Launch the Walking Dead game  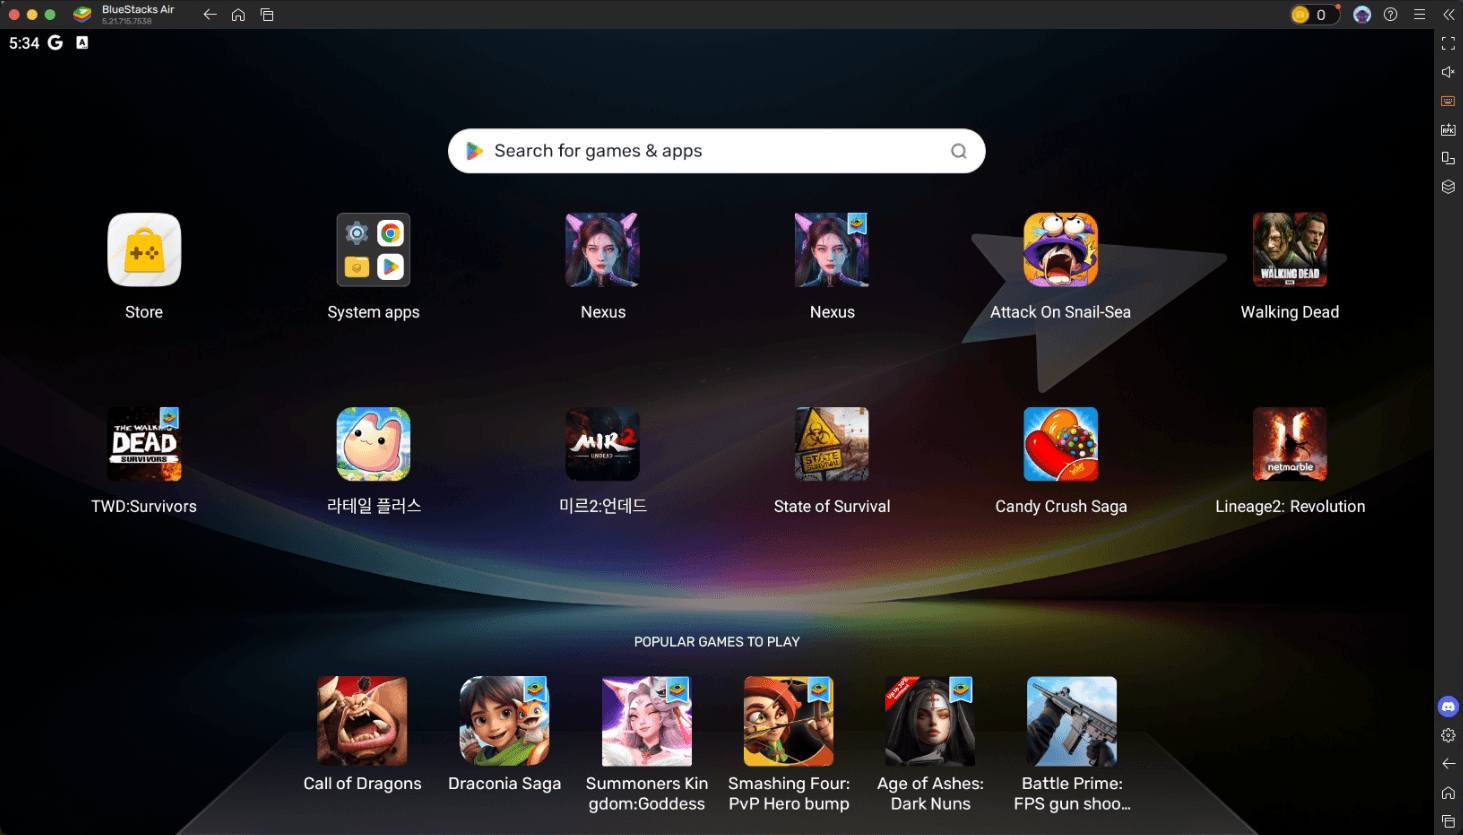pyautogui.click(x=1290, y=250)
